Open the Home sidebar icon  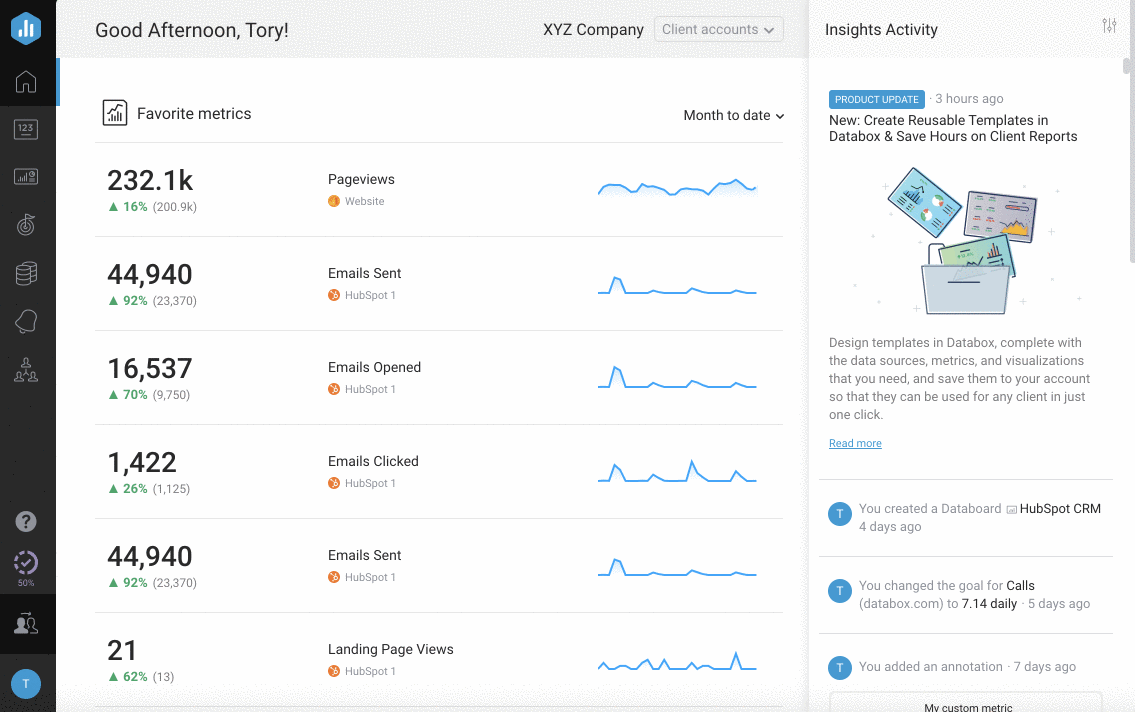click(26, 82)
